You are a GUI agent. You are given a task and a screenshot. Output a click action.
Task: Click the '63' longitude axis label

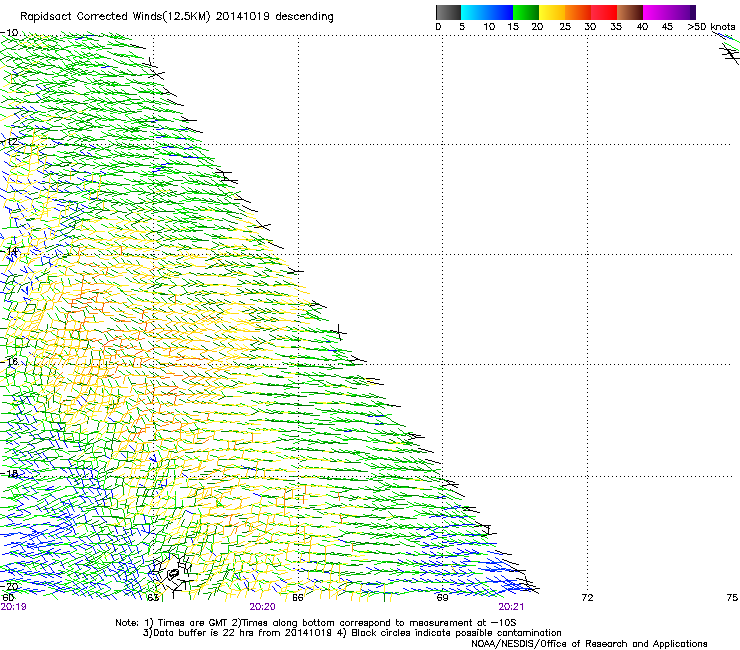[153, 598]
